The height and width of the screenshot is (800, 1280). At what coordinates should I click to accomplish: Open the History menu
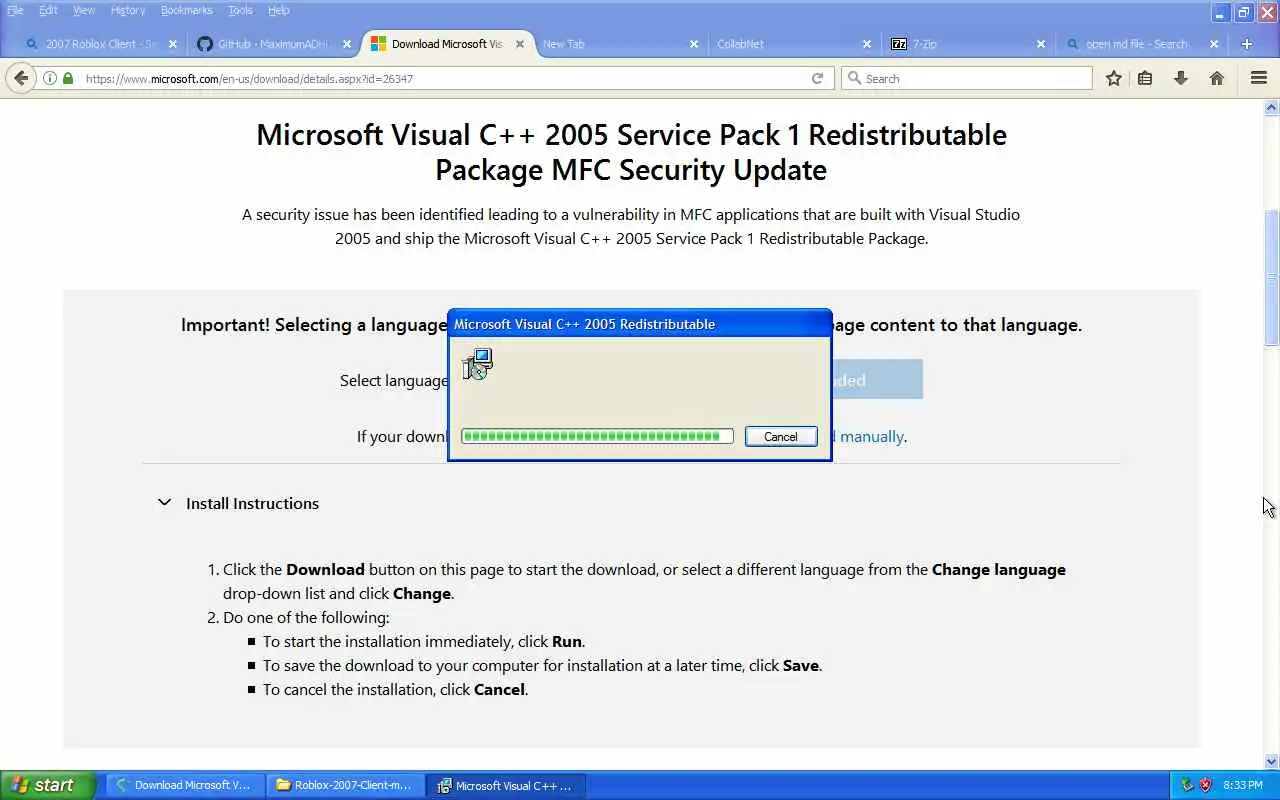pyautogui.click(x=128, y=10)
